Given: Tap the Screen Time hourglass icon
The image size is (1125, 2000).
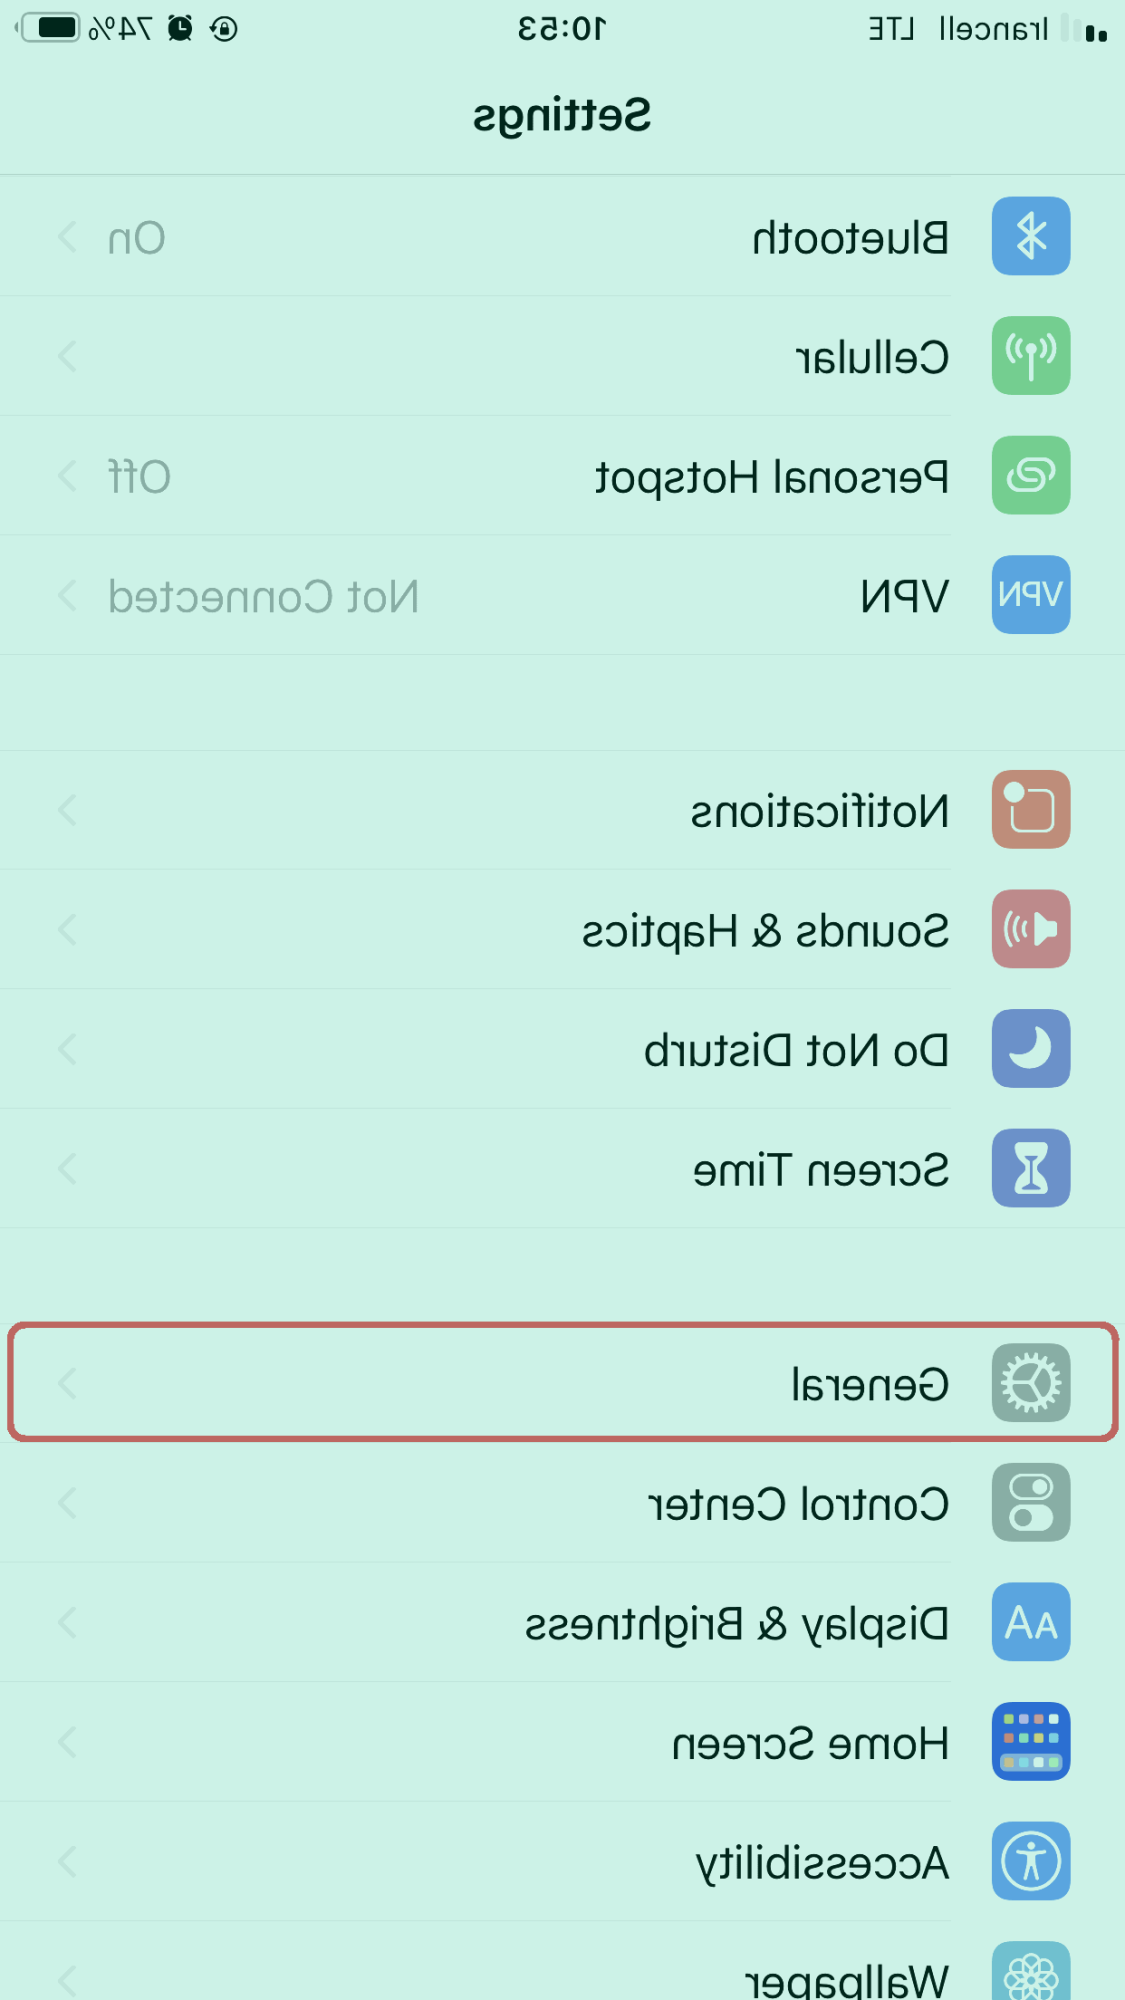Looking at the screenshot, I should [1030, 1168].
